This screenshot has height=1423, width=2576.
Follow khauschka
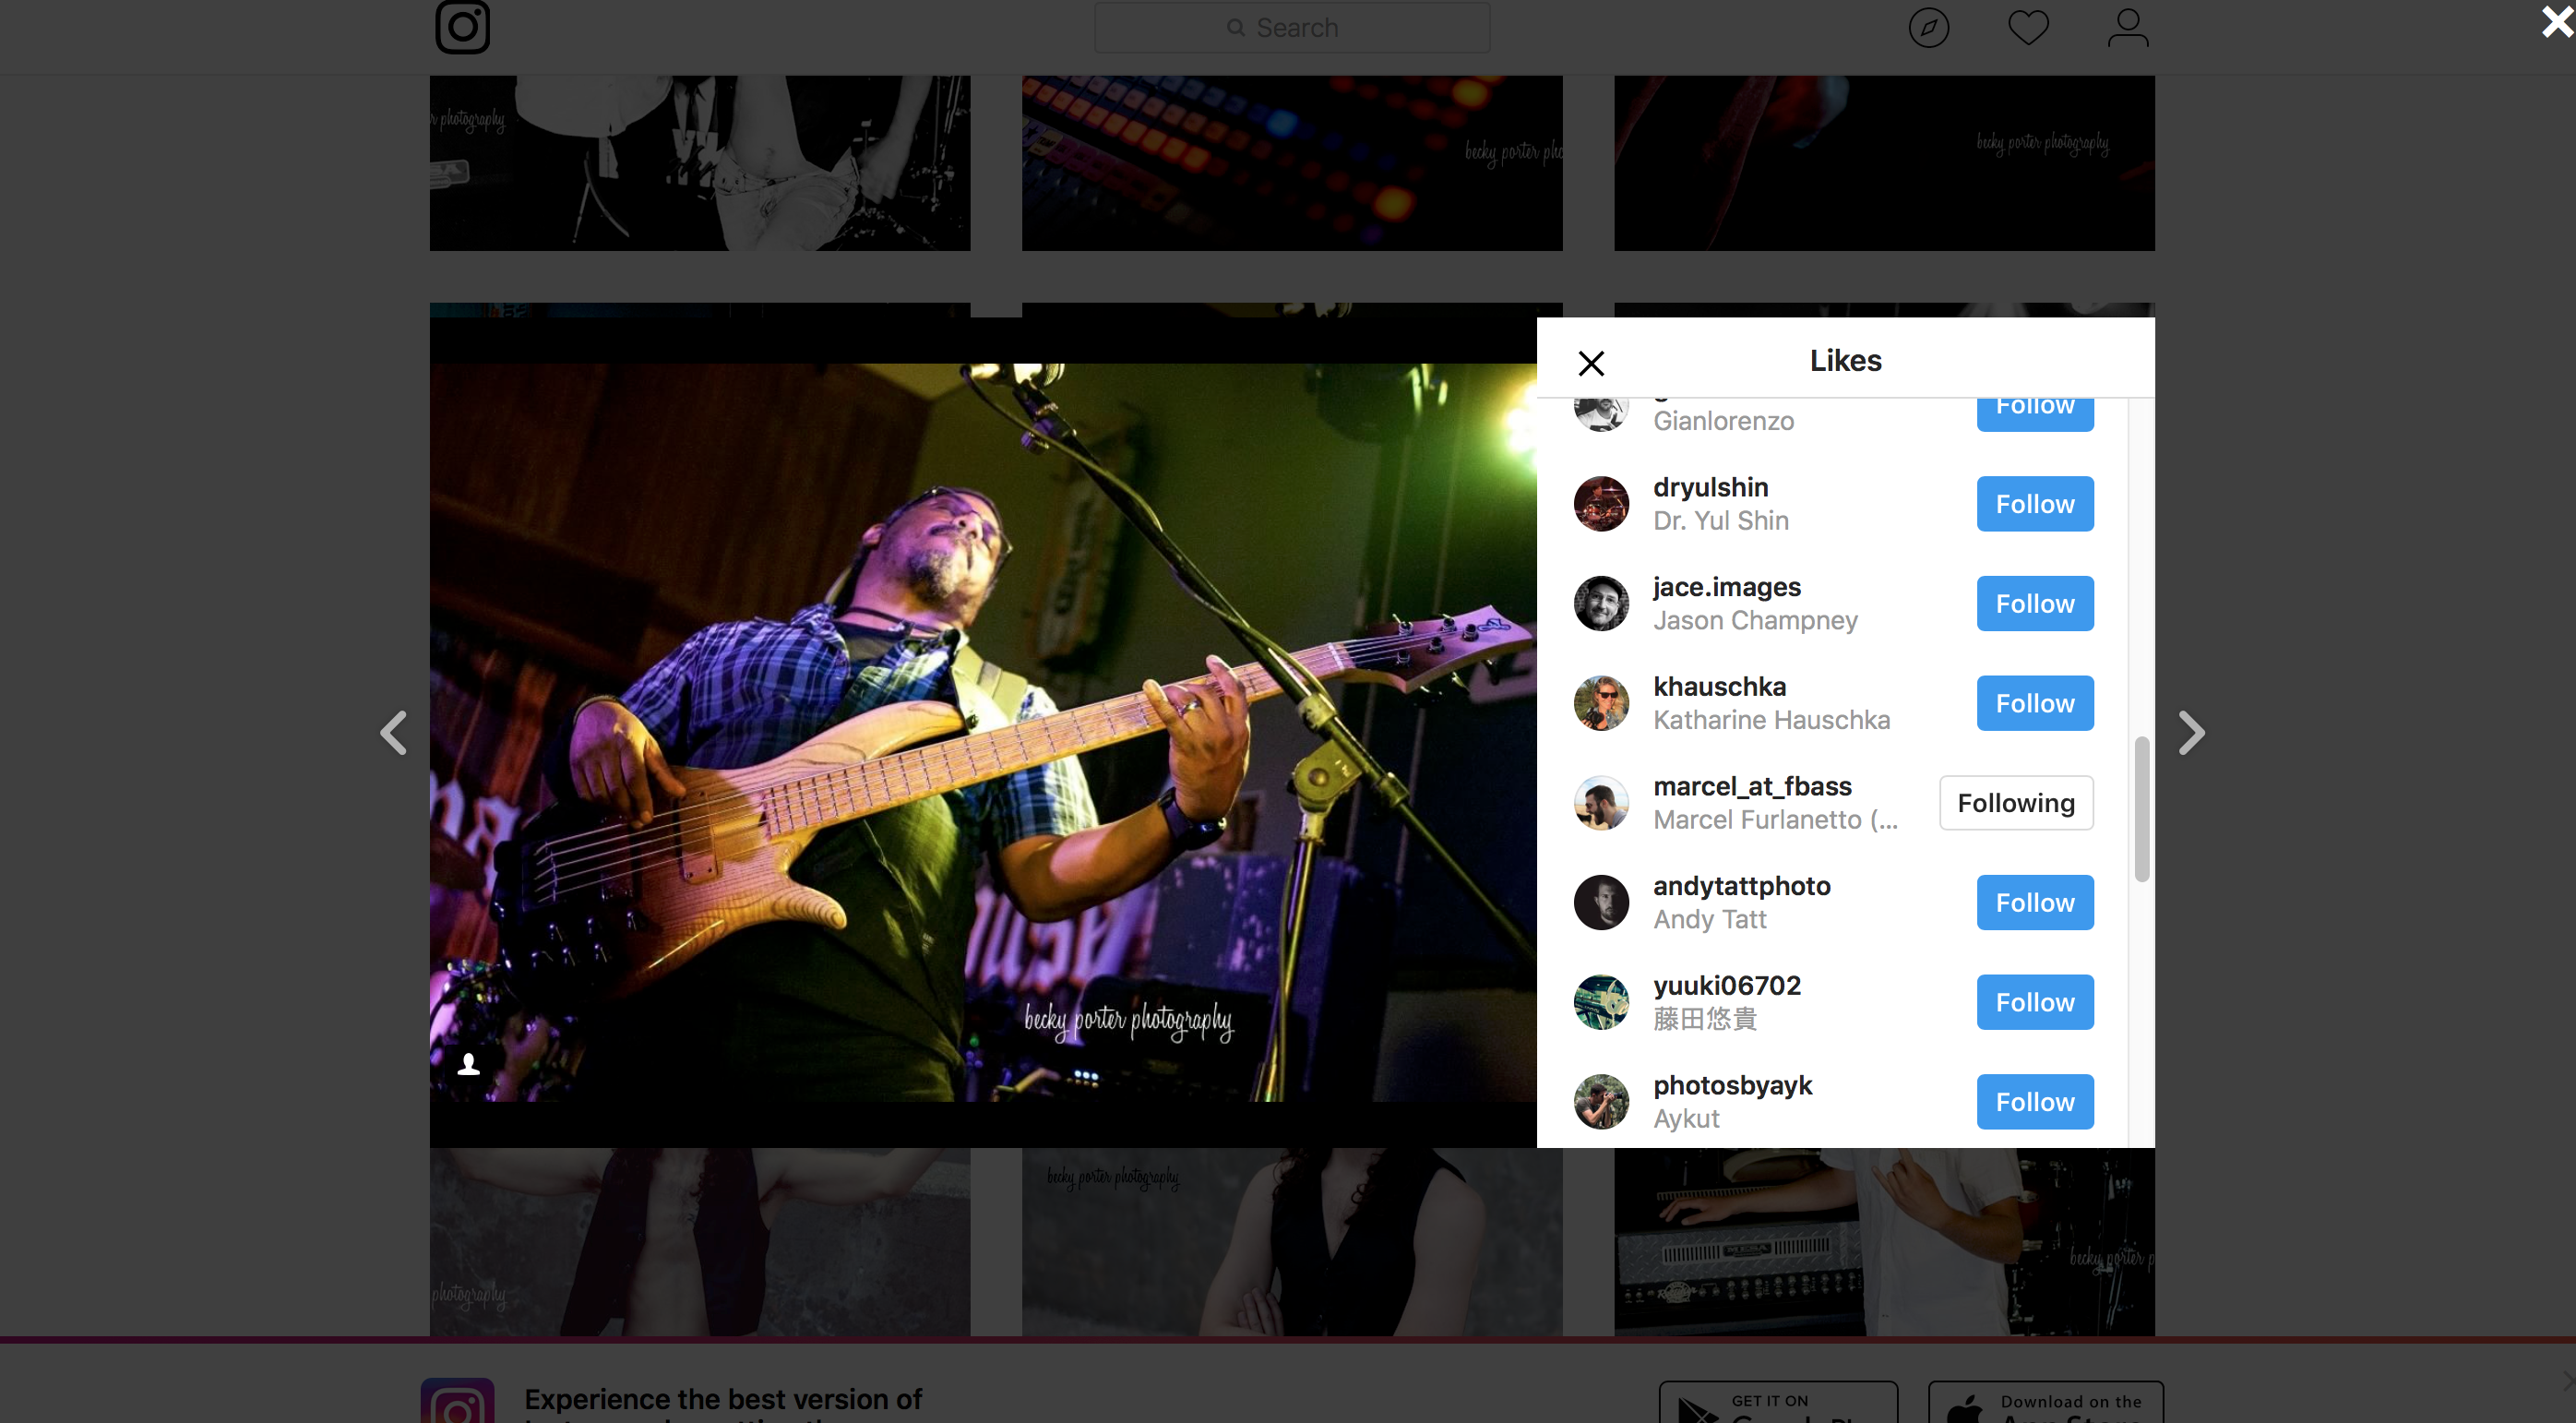coord(2035,703)
